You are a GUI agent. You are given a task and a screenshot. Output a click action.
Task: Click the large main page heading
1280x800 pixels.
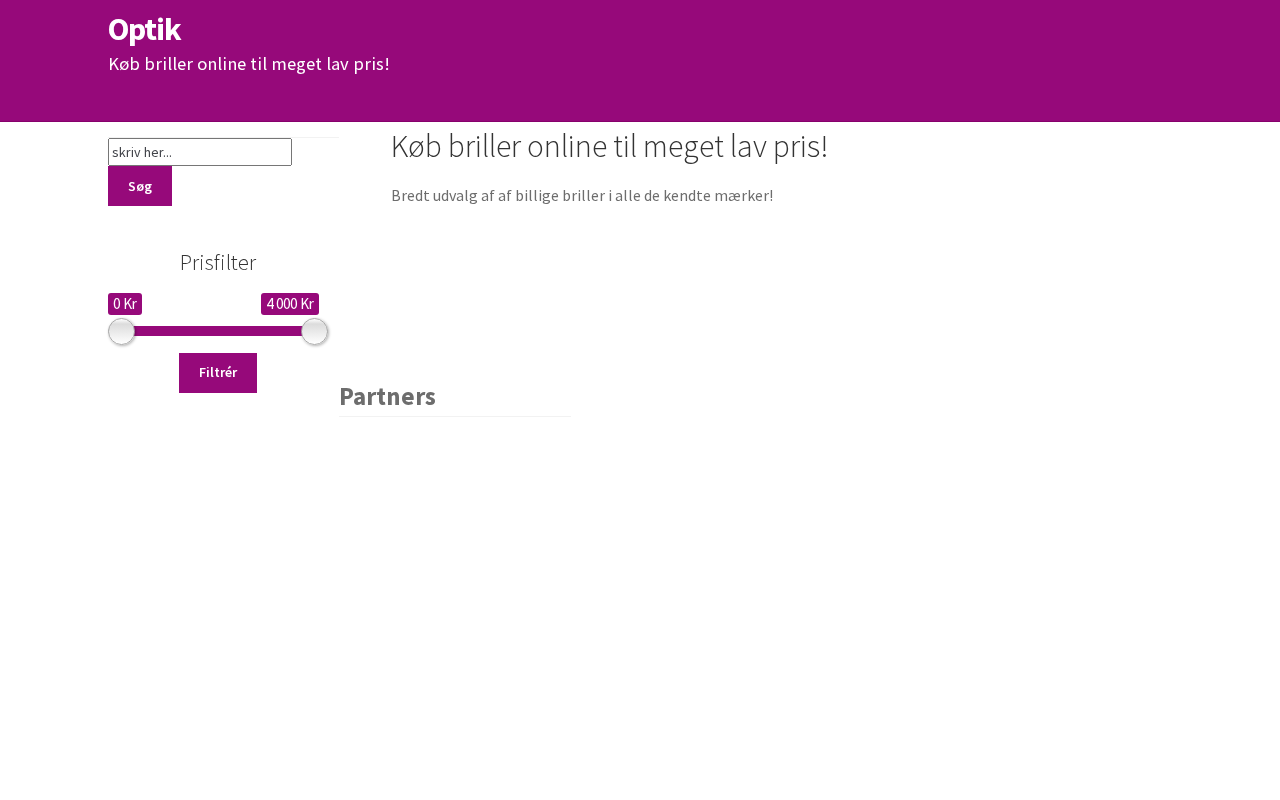(609, 147)
